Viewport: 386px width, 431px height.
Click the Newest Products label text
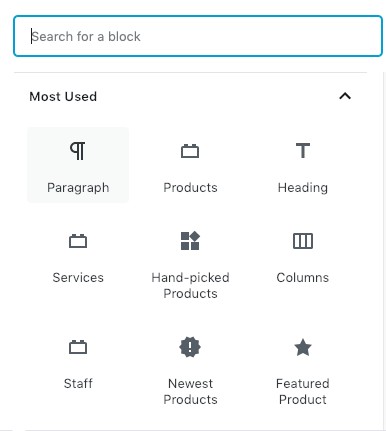(x=190, y=392)
